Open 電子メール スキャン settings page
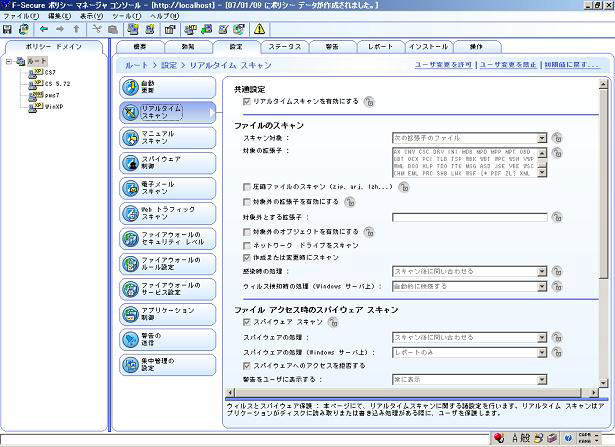 (167, 188)
